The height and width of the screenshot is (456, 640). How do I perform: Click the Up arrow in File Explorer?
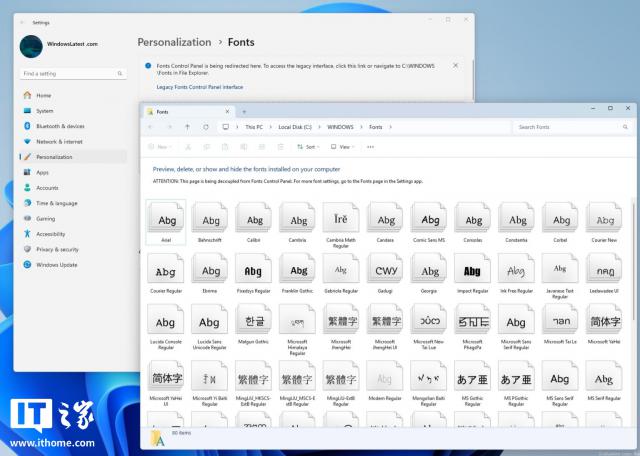(x=187, y=127)
